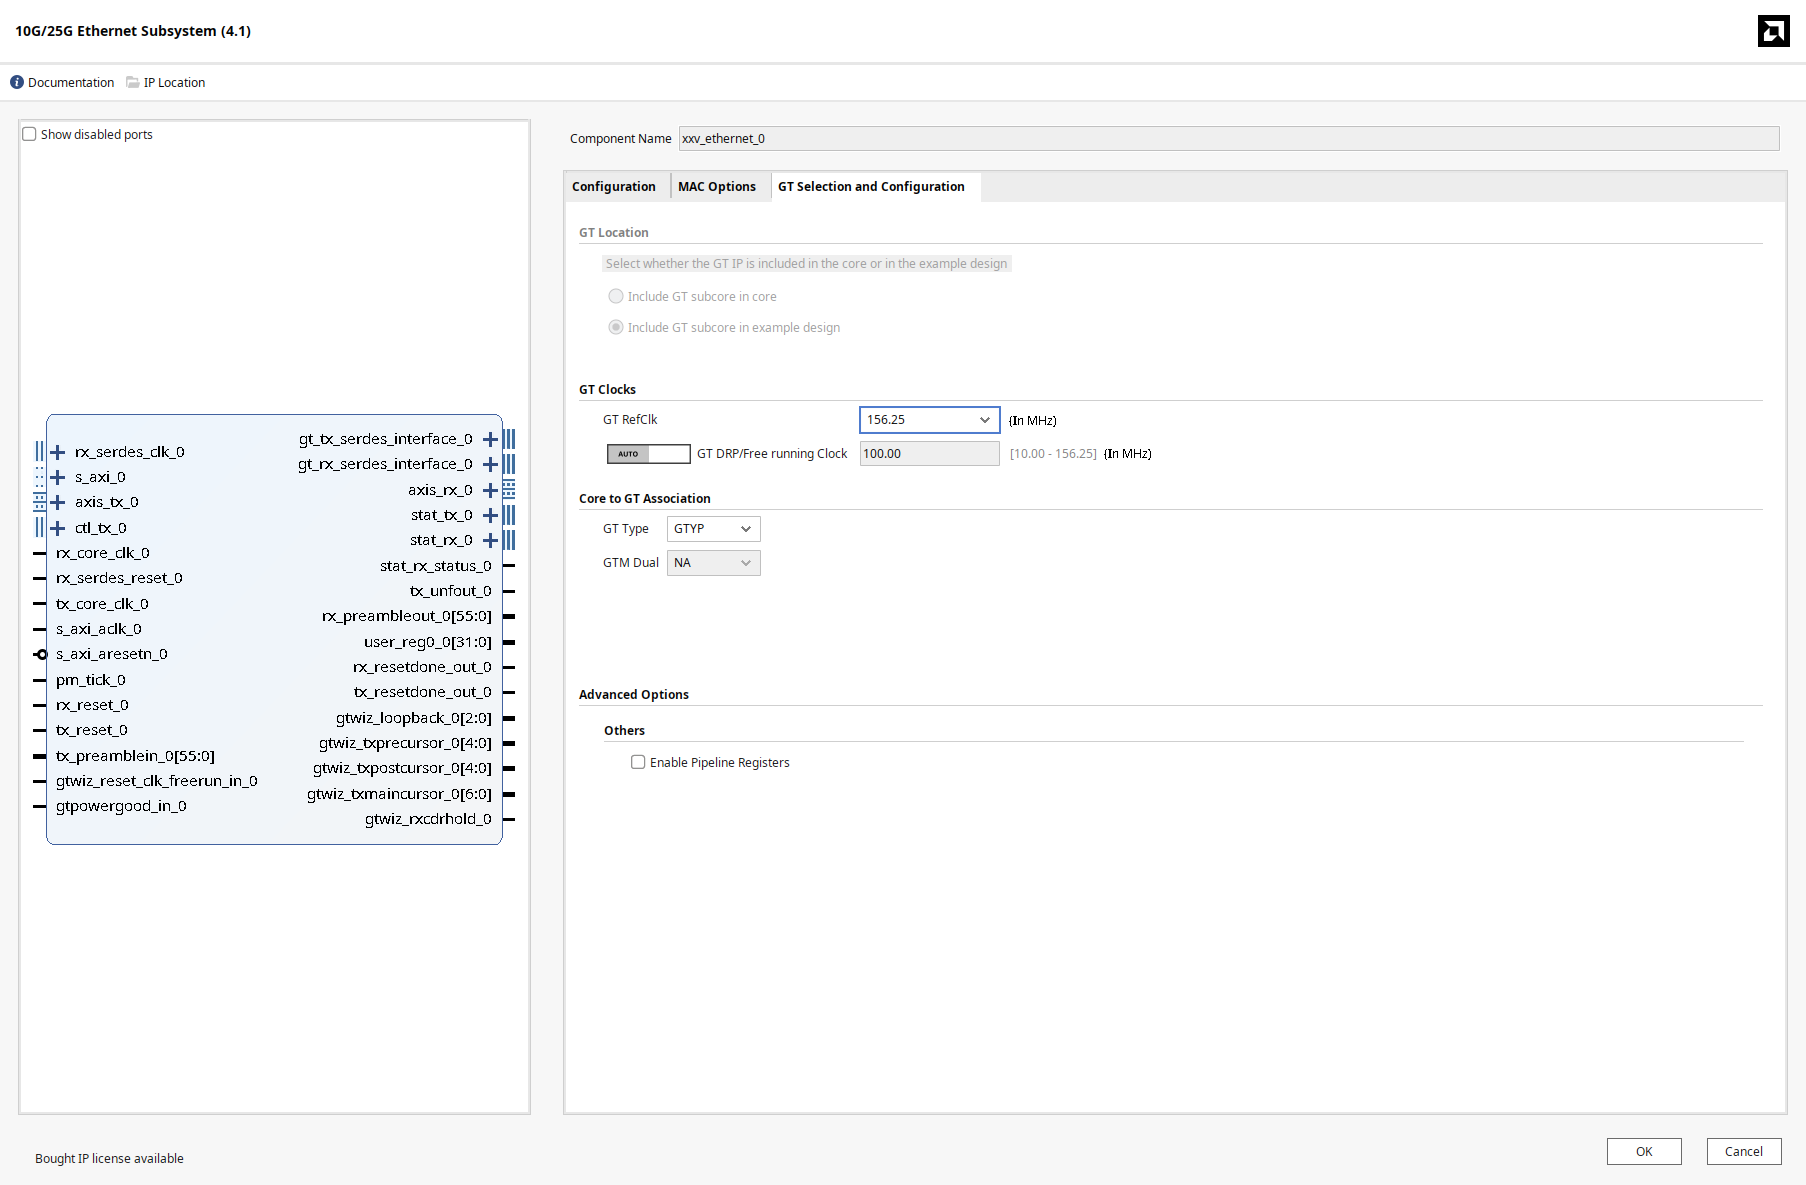Switch to the Configuration tab
The width and height of the screenshot is (1806, 1185).
613,187
